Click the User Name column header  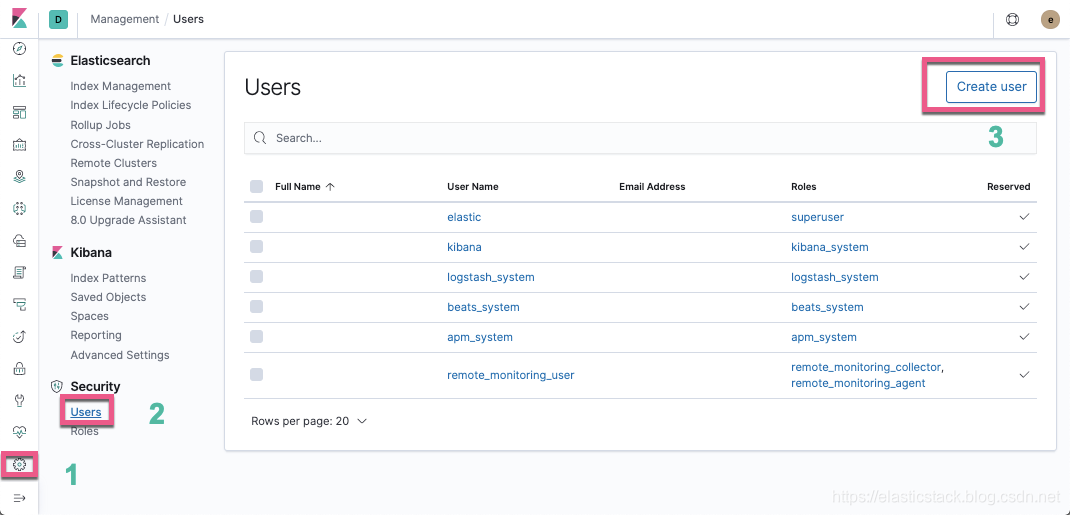[473, 186]
